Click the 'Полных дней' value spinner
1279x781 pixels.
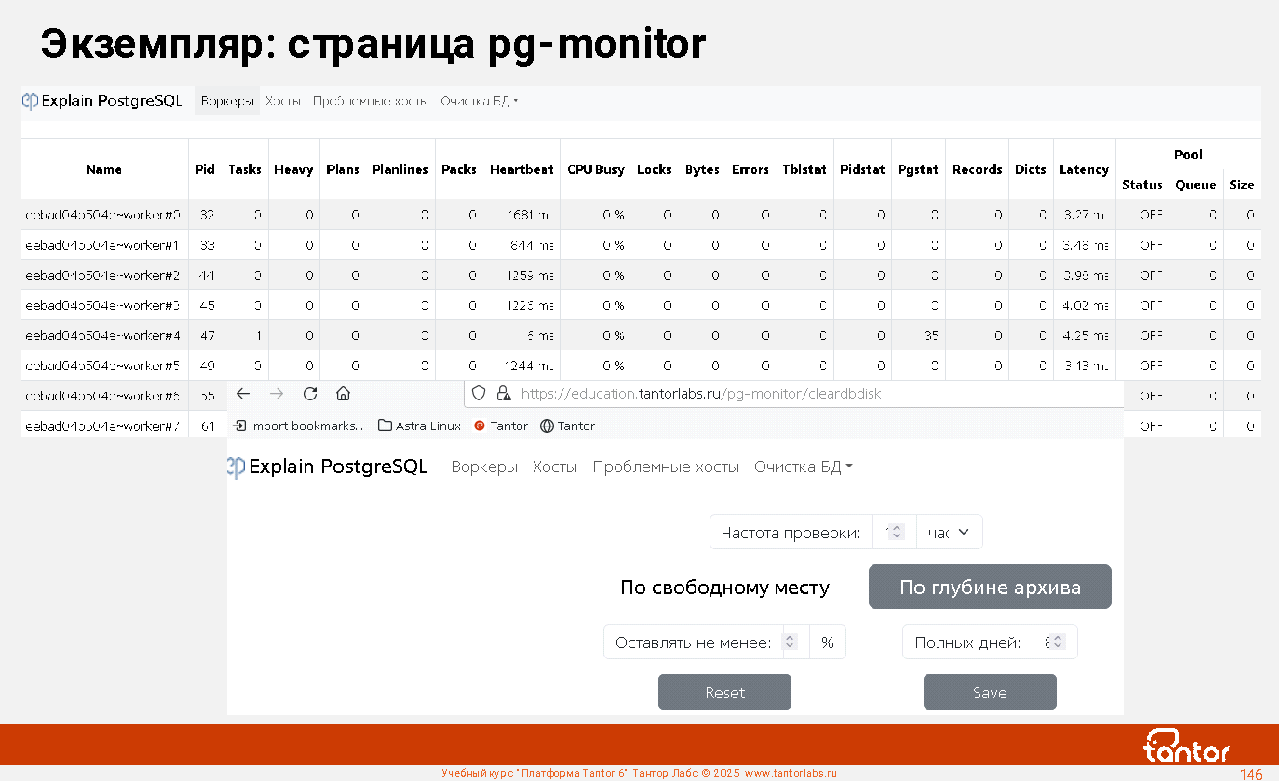(x=1054, y=643)
